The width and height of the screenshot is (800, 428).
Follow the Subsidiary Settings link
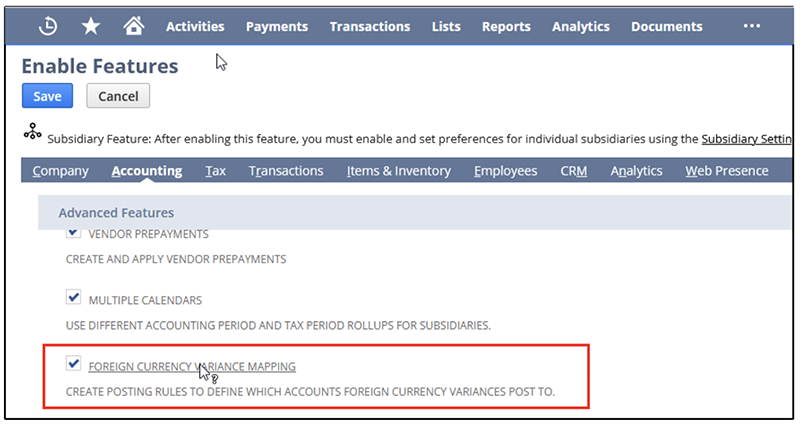[746, 138]
